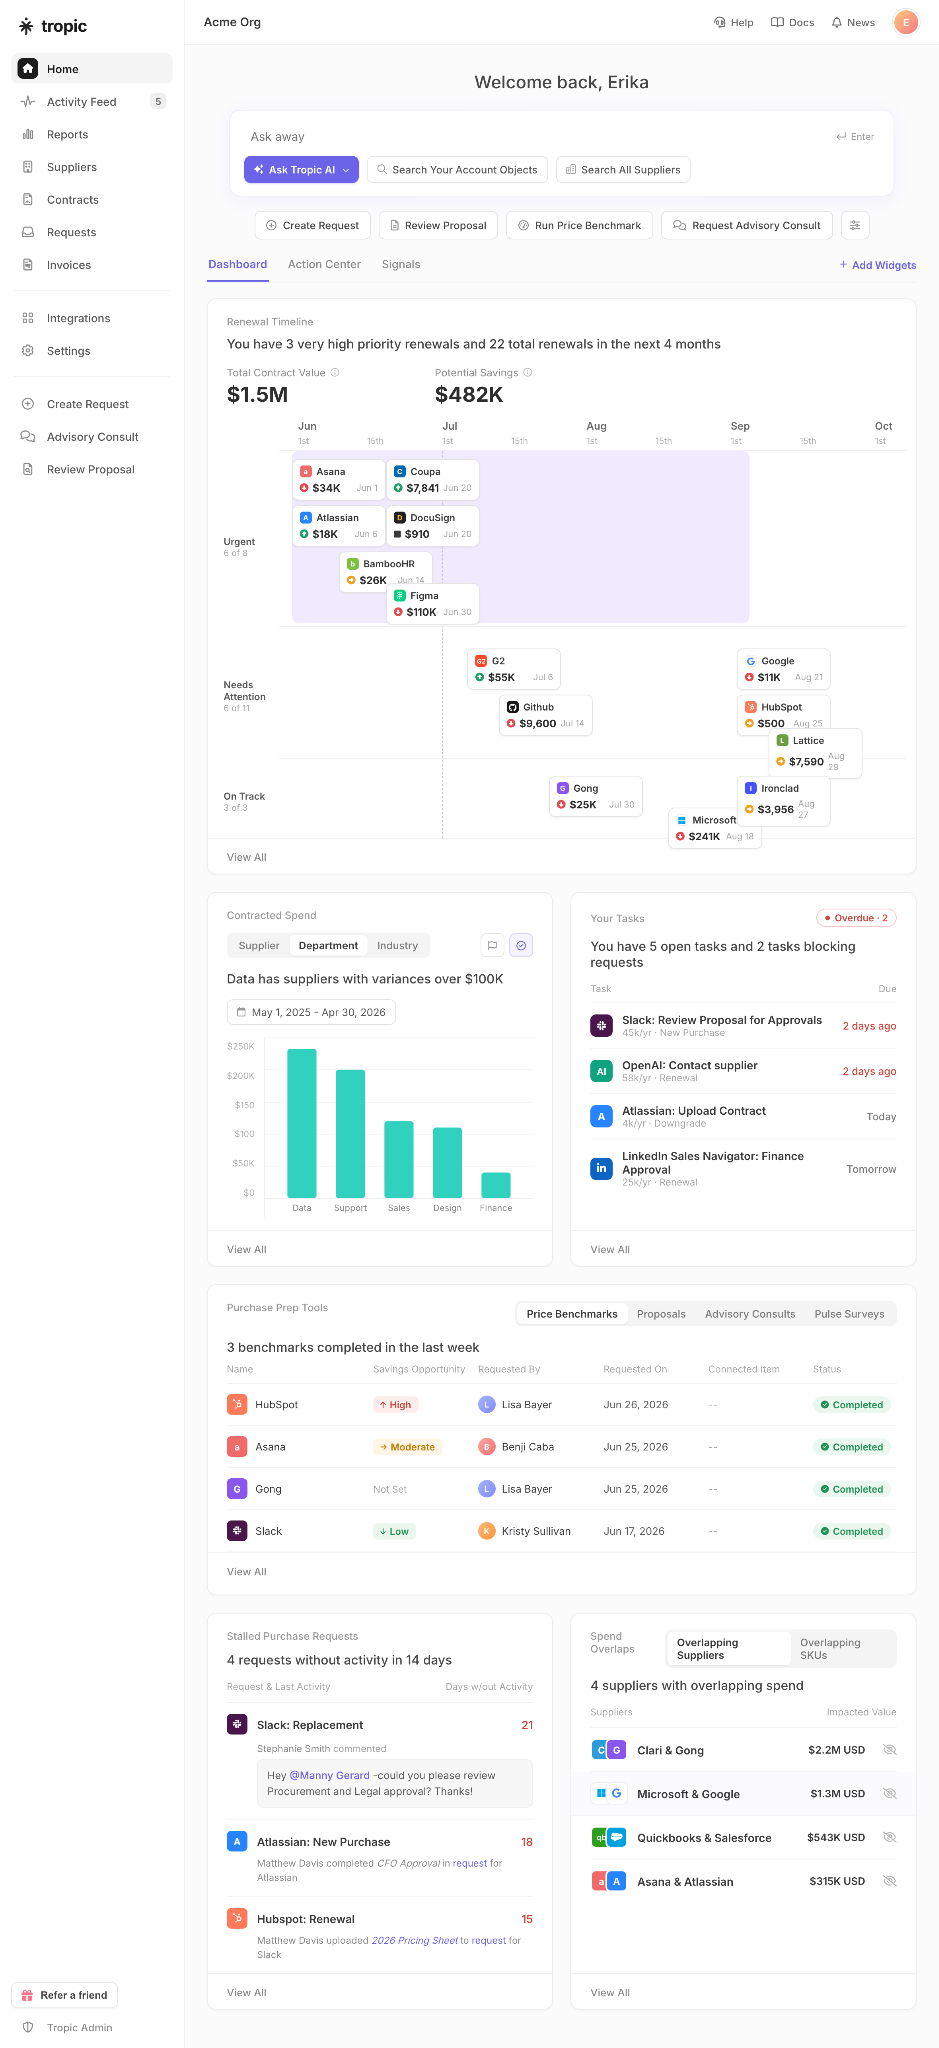
Task: Expand the Ask Tropic AI dropdown
Action: click(347, 170)
